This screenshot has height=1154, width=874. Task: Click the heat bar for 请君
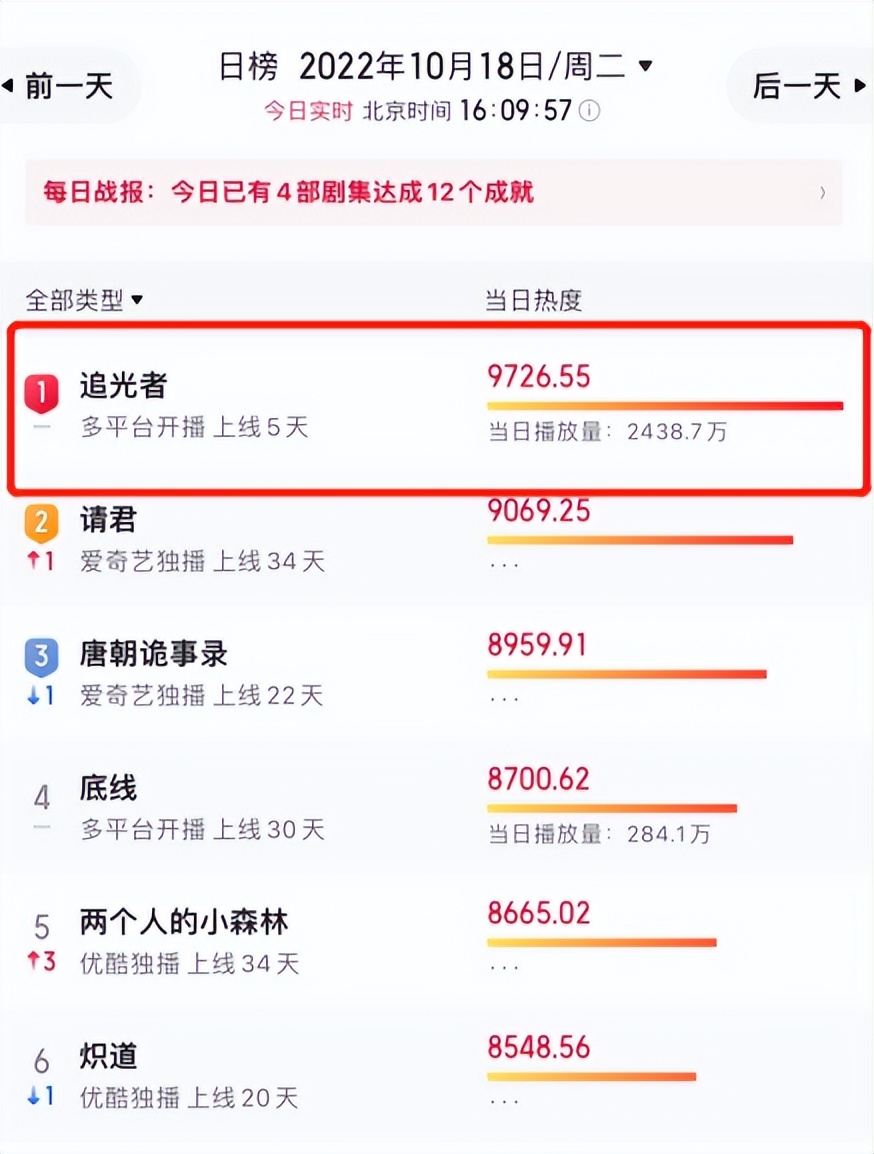tap(640, 540)
